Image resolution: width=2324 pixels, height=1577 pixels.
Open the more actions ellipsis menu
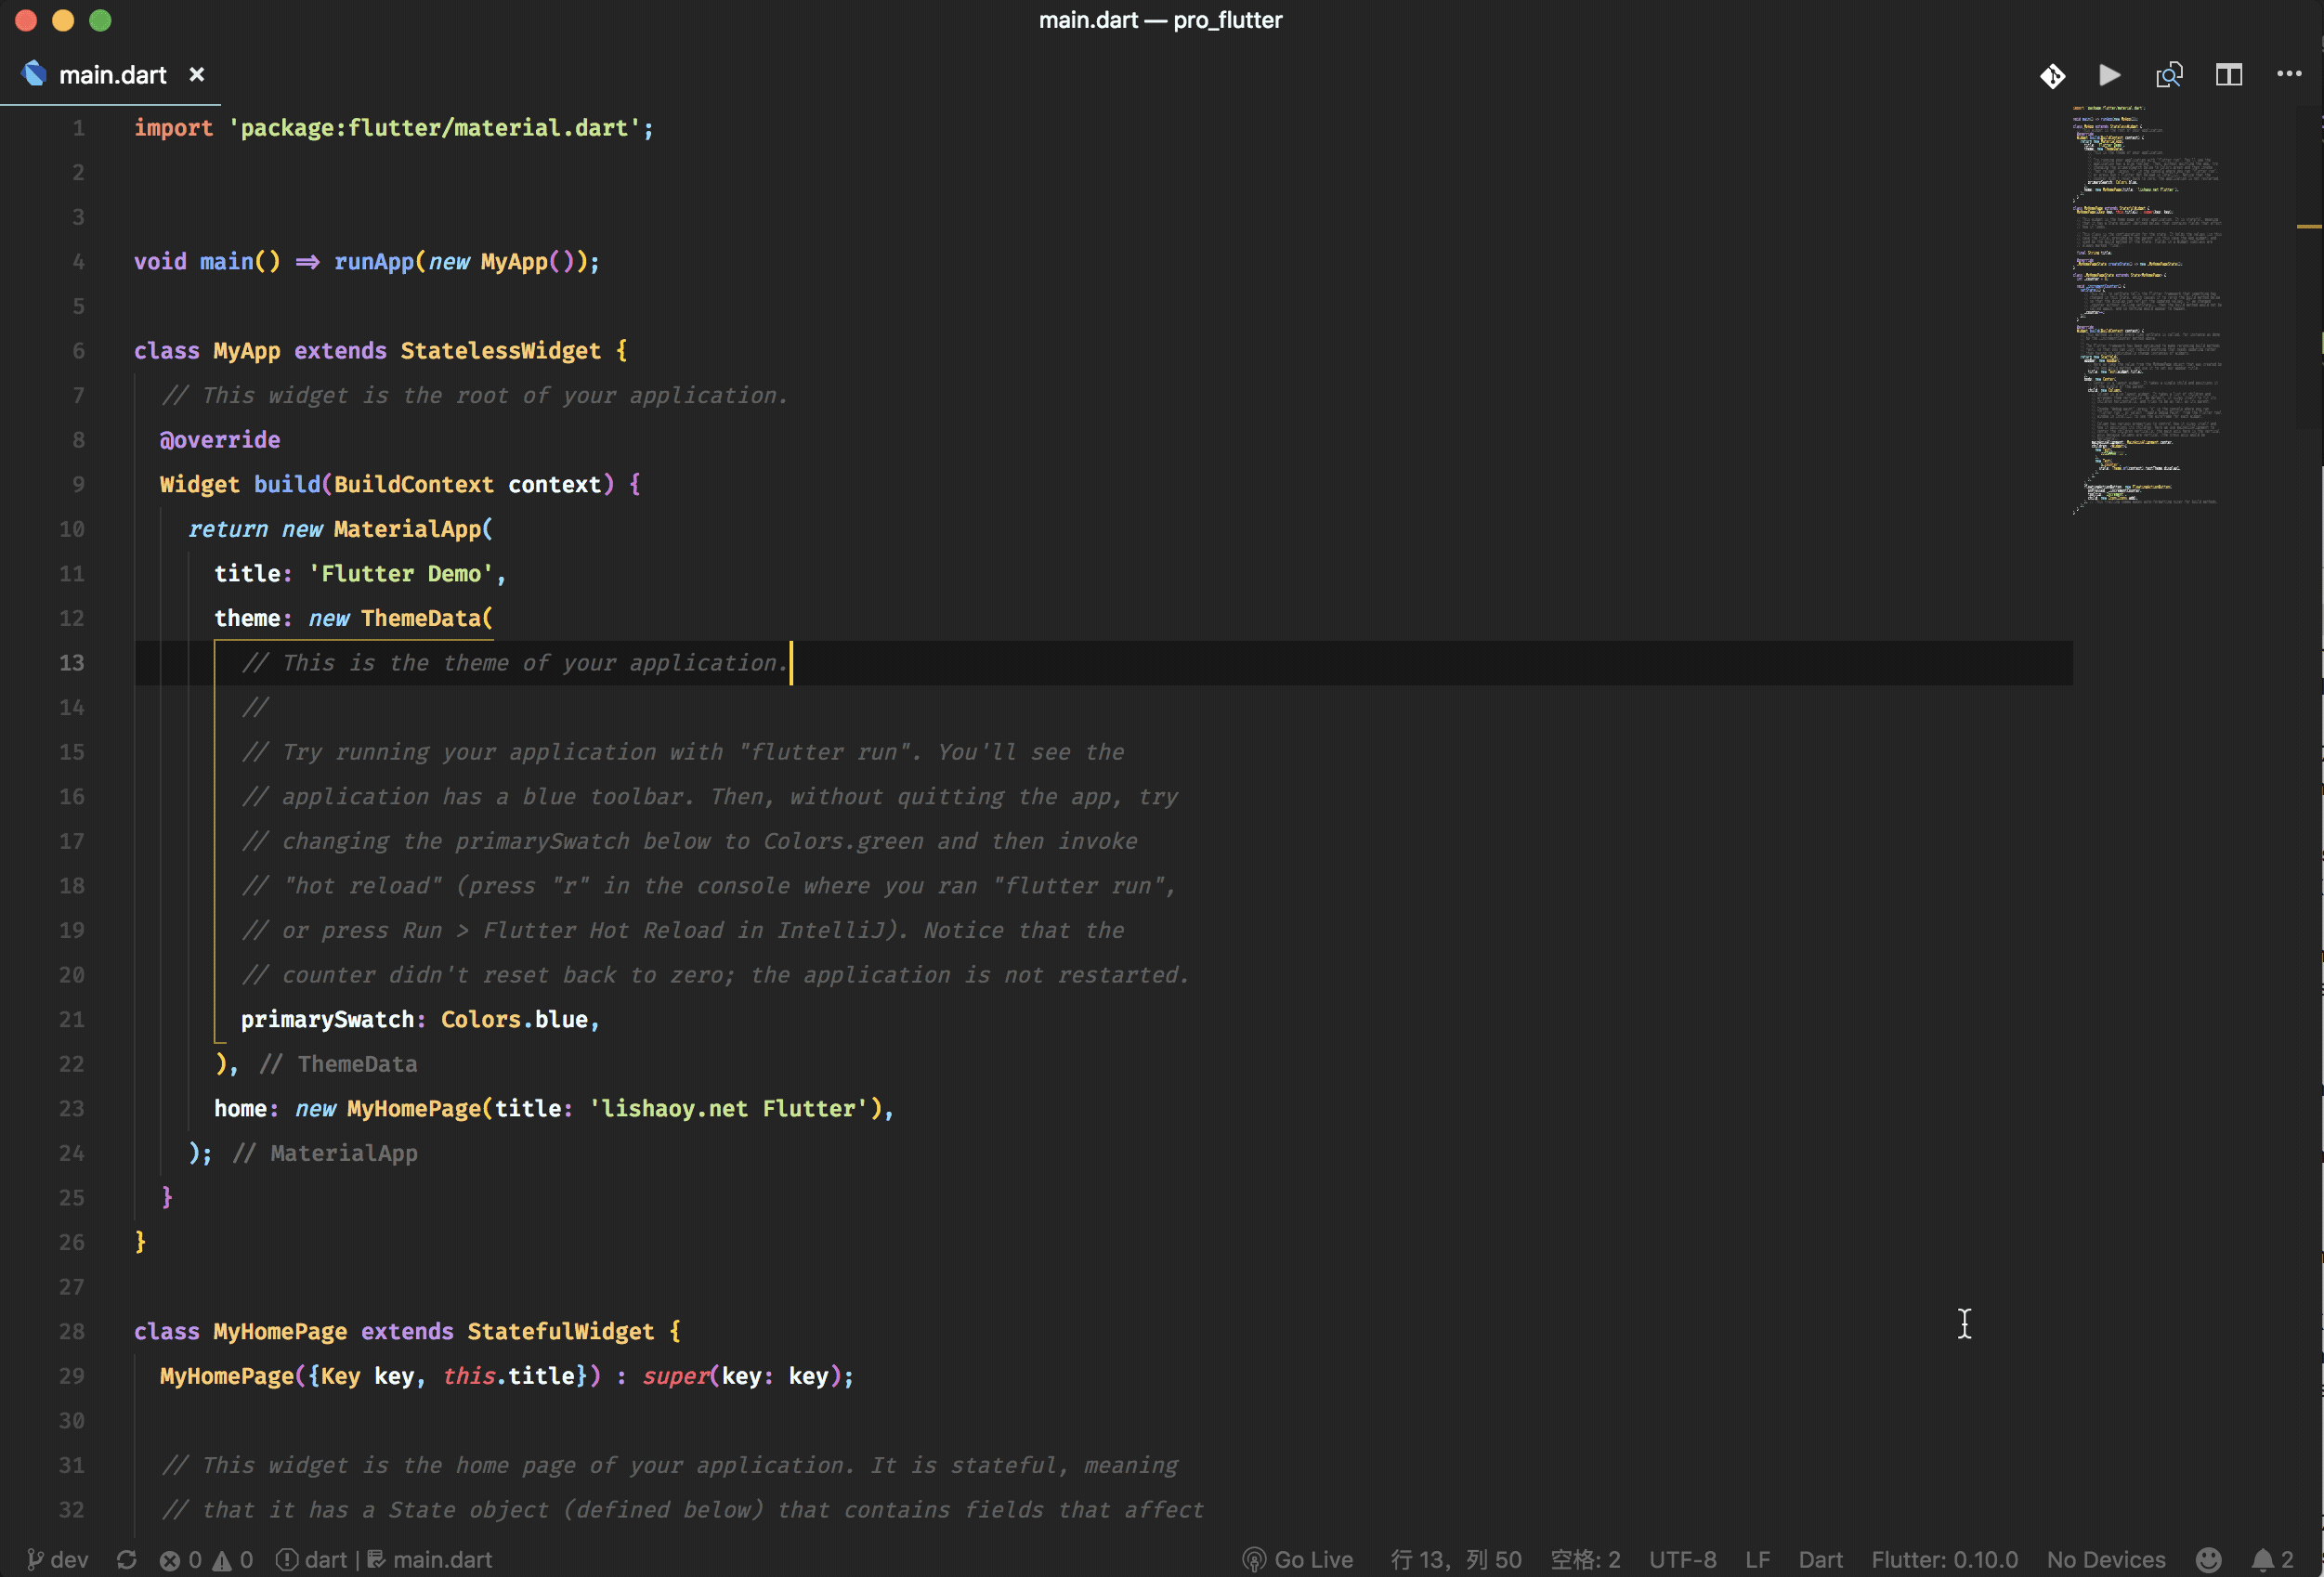click(x=2289, y=75)
